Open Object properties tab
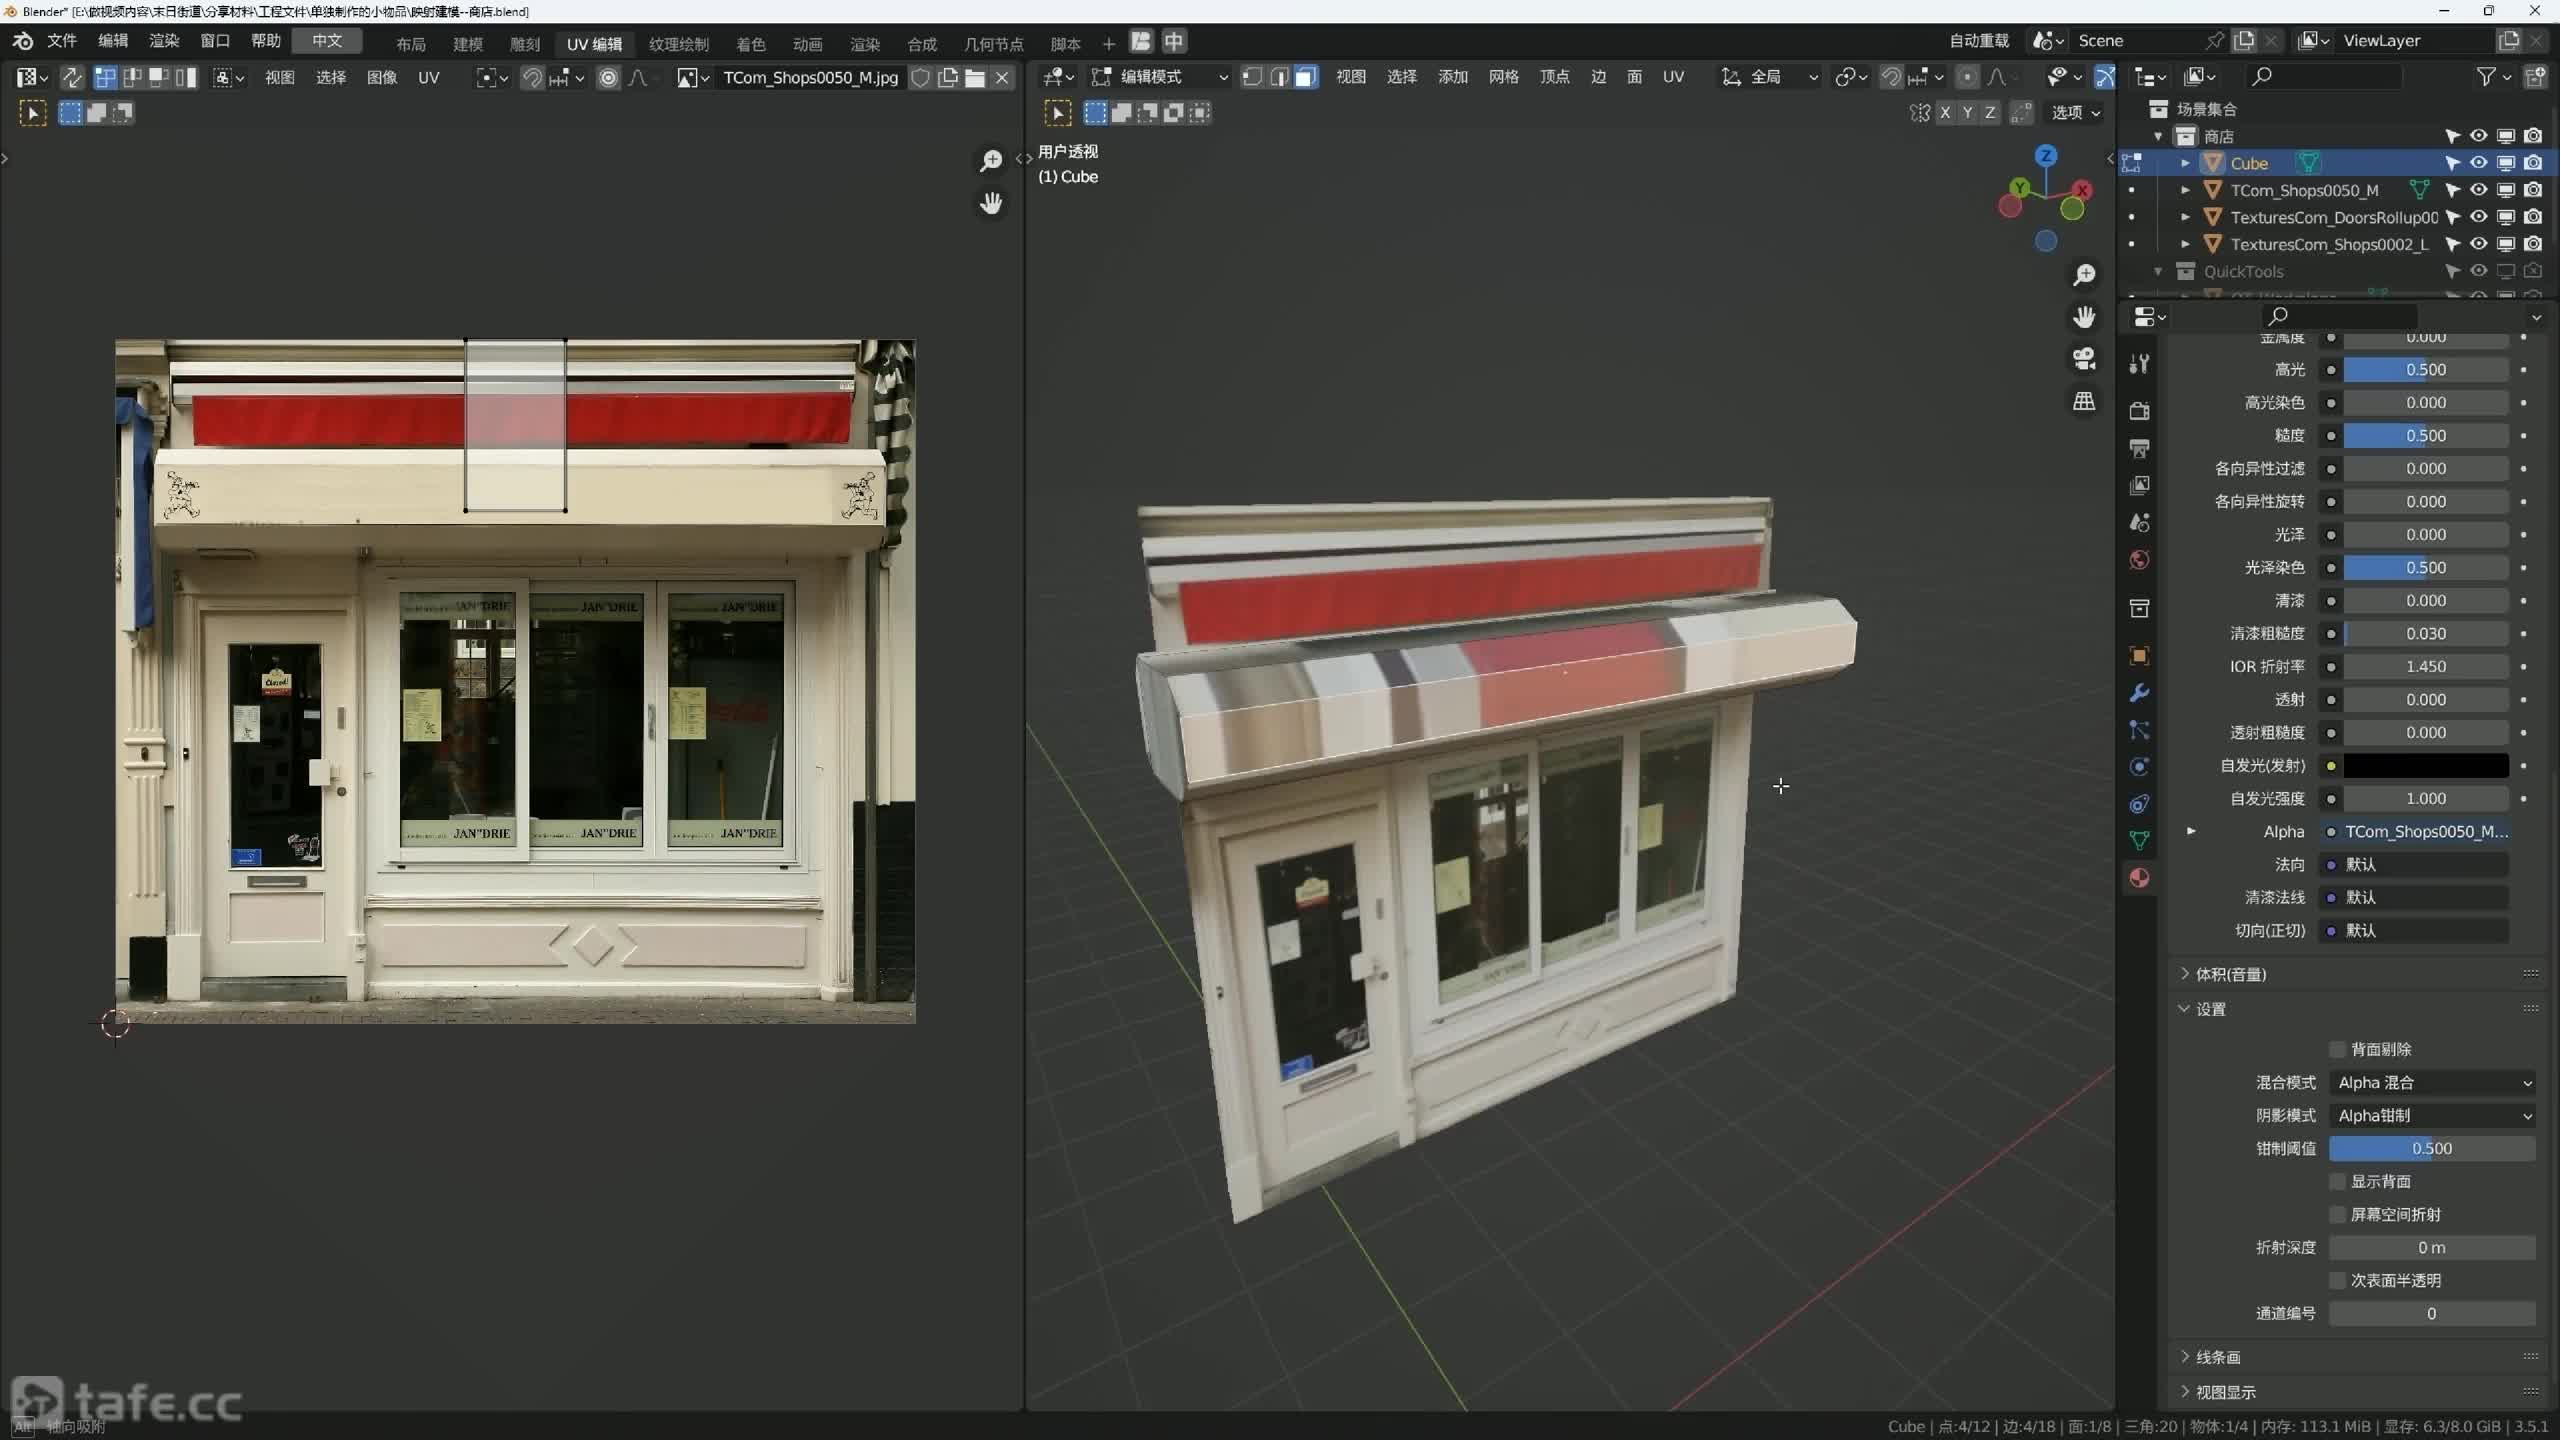Screen dimensions: 2560x1440 (x=2139, y=656)
